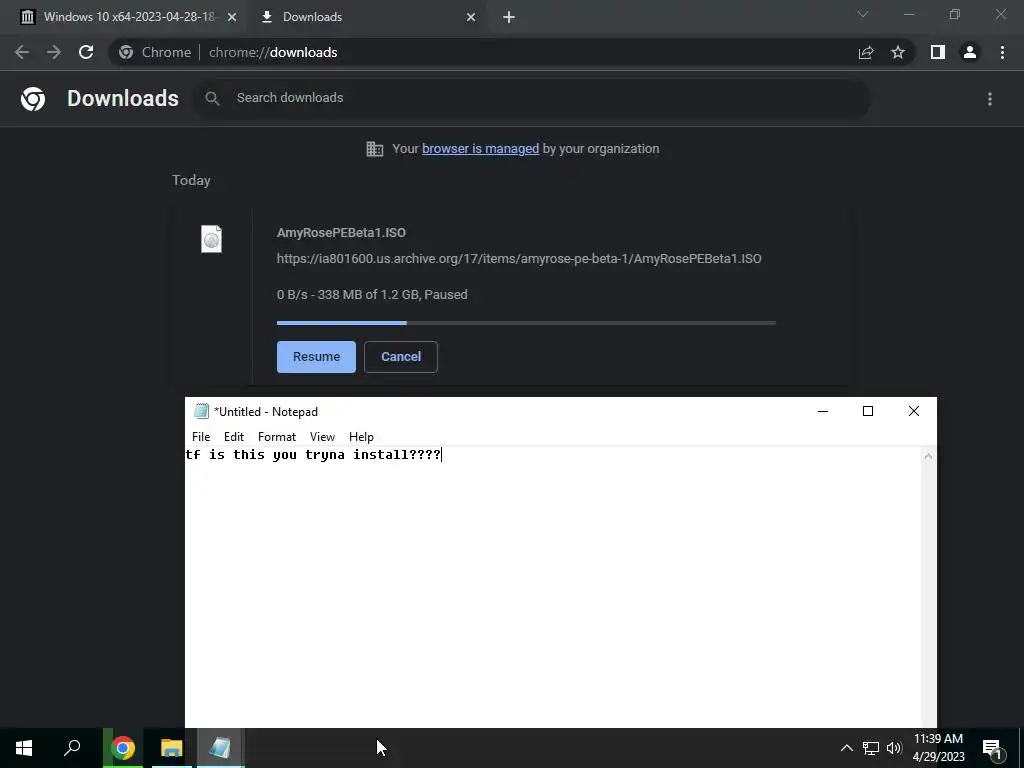Open a new Chrome tab

point(509,17)
